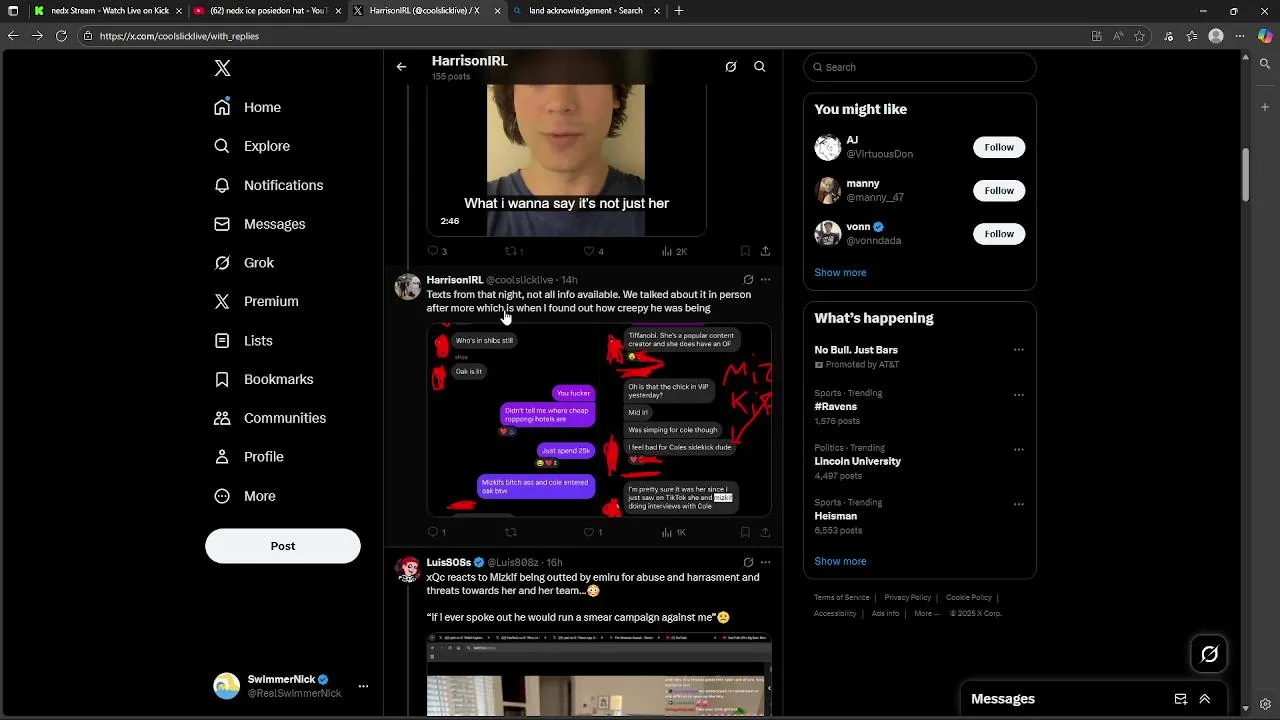Click the Communities icon in sidebar
1280x720 pixels.
click(x=222, y=418)
